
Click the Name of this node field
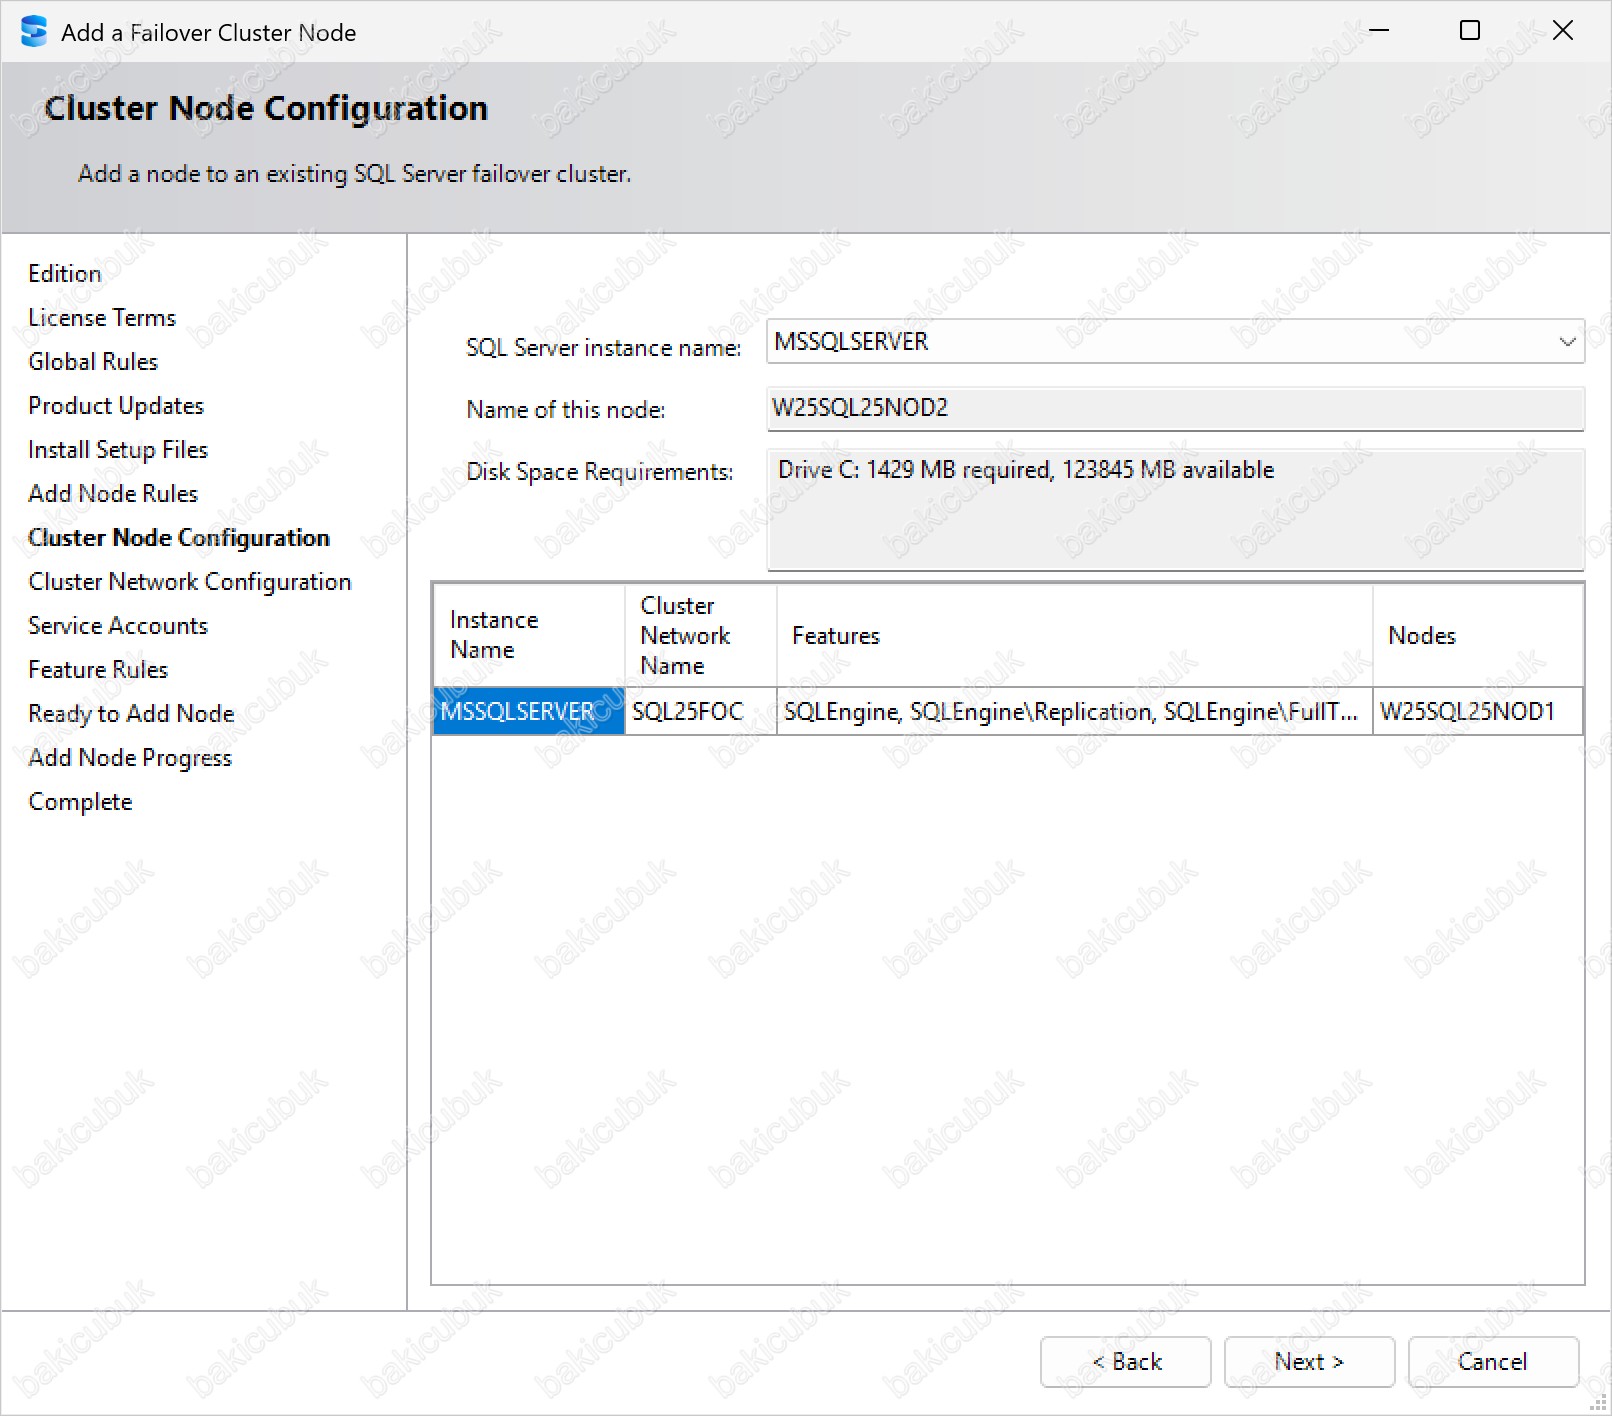(1174, 409)
